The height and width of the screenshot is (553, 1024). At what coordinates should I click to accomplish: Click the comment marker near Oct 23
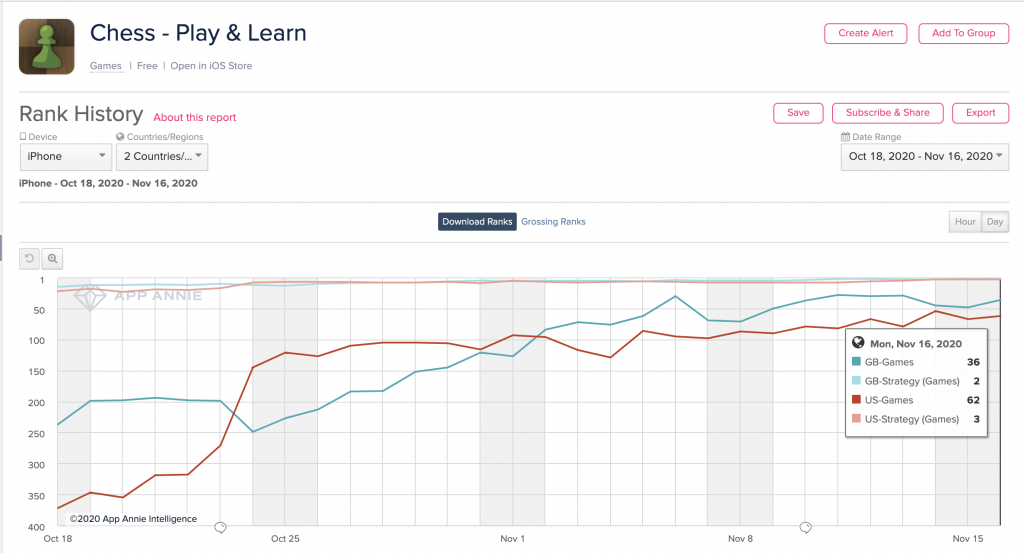221,526
